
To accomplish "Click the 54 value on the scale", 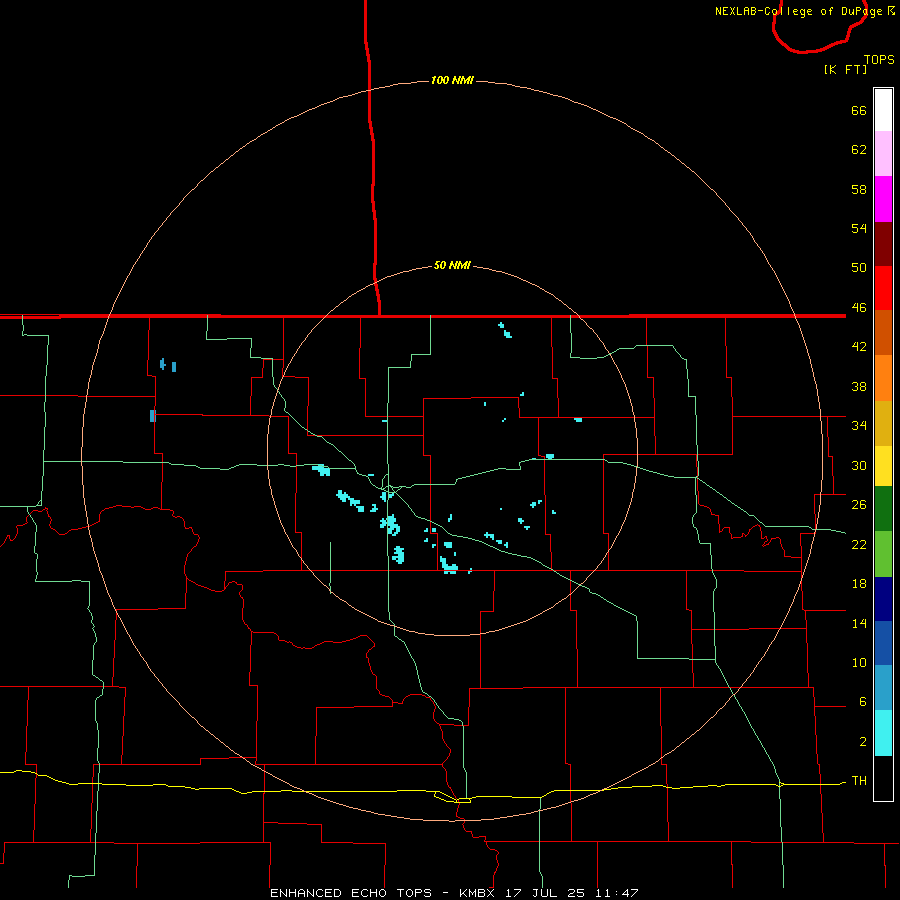I will 859,228.
